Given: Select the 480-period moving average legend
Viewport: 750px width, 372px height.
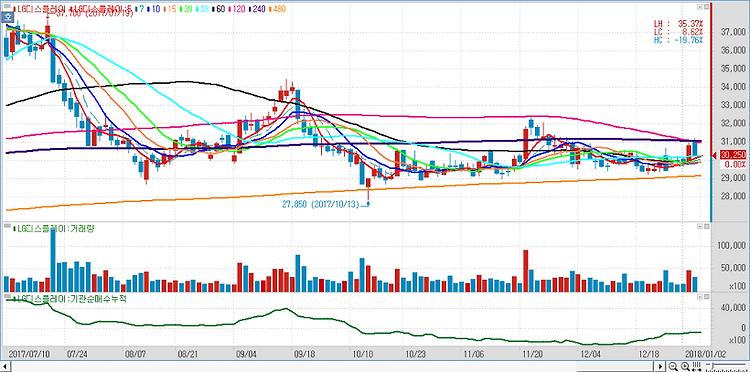Looking at the screenshot, I should click(x=278, y=9).
